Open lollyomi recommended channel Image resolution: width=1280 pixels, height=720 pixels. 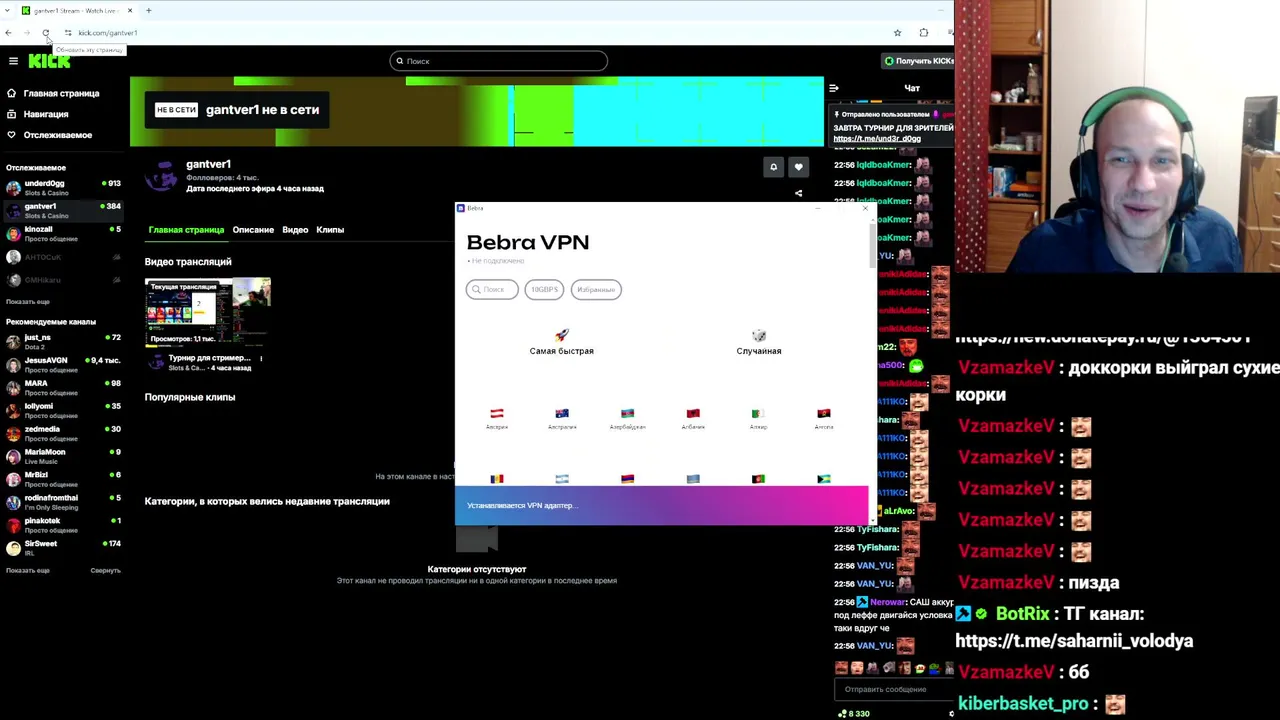pyautogui.click(x=62, y=410)
